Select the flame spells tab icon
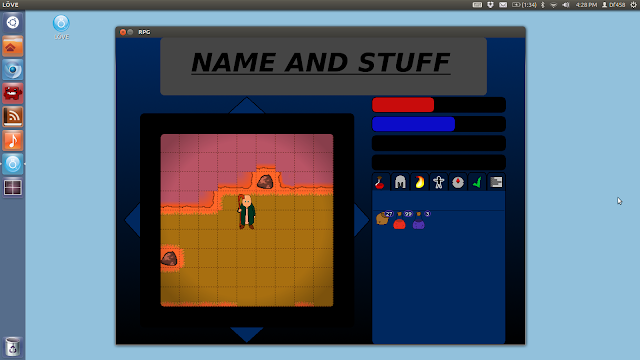The image size is (640, 360). pos(419,182)
